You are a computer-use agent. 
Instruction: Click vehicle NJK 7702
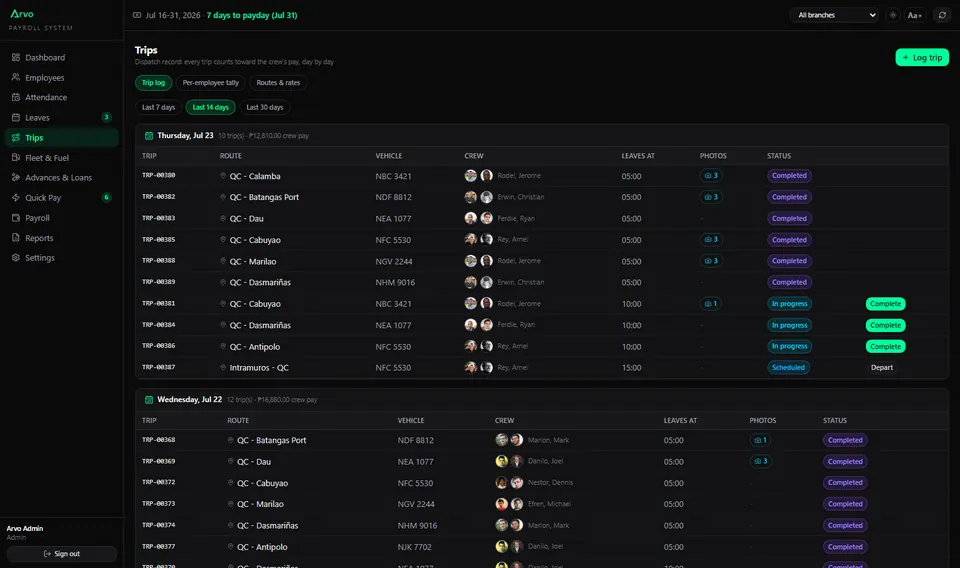(x=414, y=547)
